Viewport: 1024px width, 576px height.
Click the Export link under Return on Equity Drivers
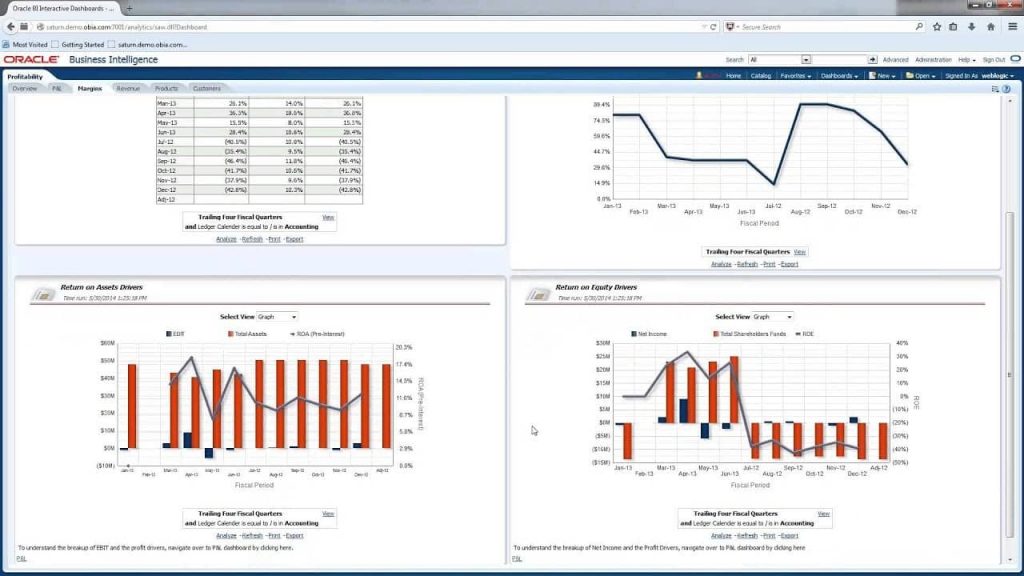789,536
